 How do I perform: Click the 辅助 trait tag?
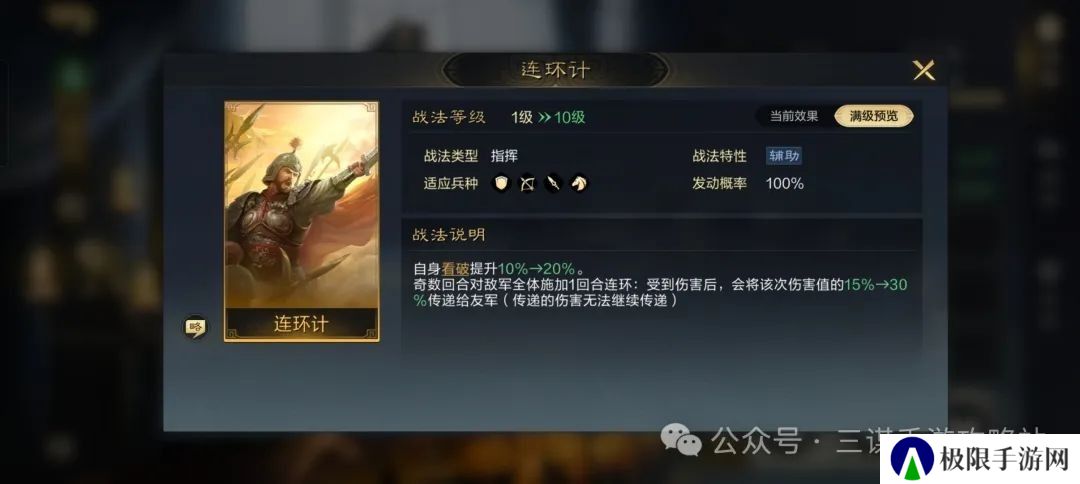(x=784, y=156)
